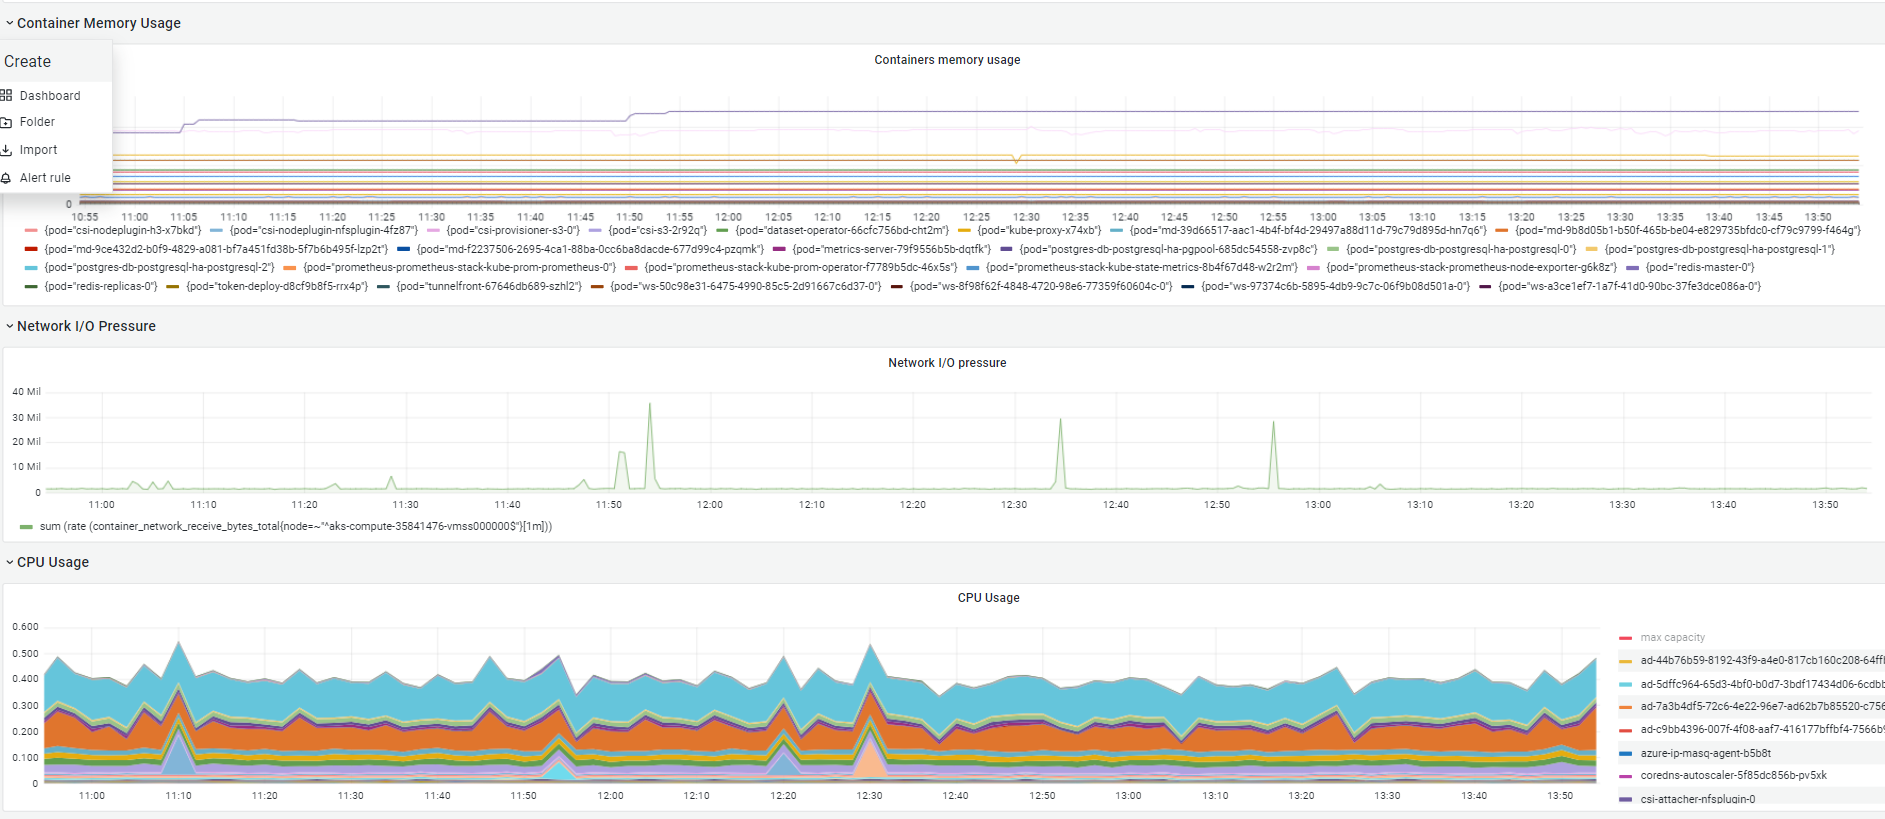Toggle the dataset-operator-66cfc756bd-cht2m legend series
The image size is (1885, 819).
click(x=842, y=230)
